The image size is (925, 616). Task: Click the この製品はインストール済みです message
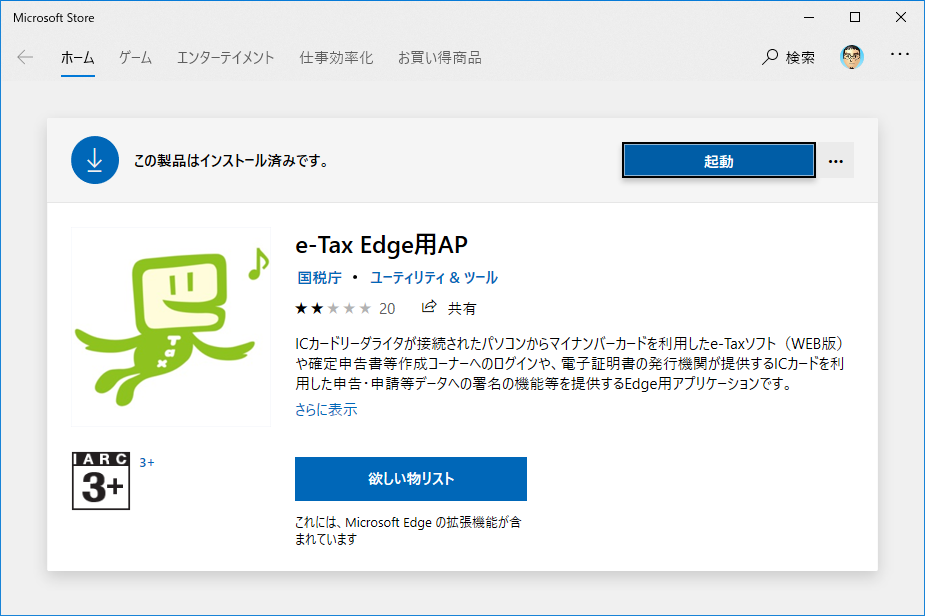(231, 160)
